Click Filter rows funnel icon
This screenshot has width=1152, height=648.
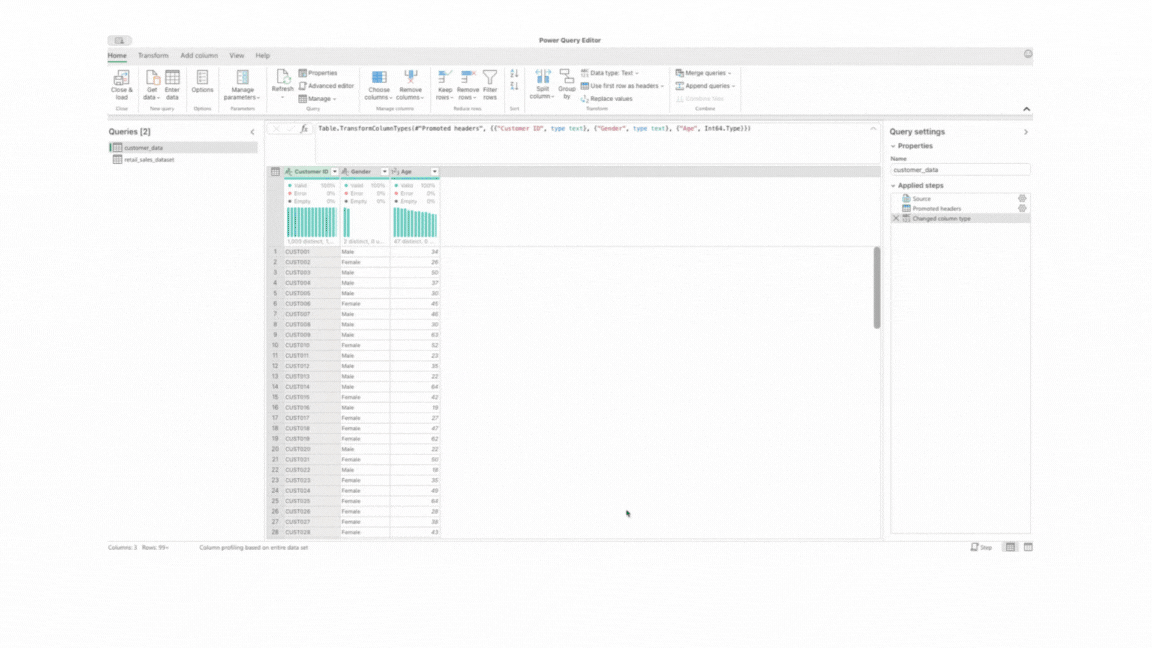coord(490,76)
